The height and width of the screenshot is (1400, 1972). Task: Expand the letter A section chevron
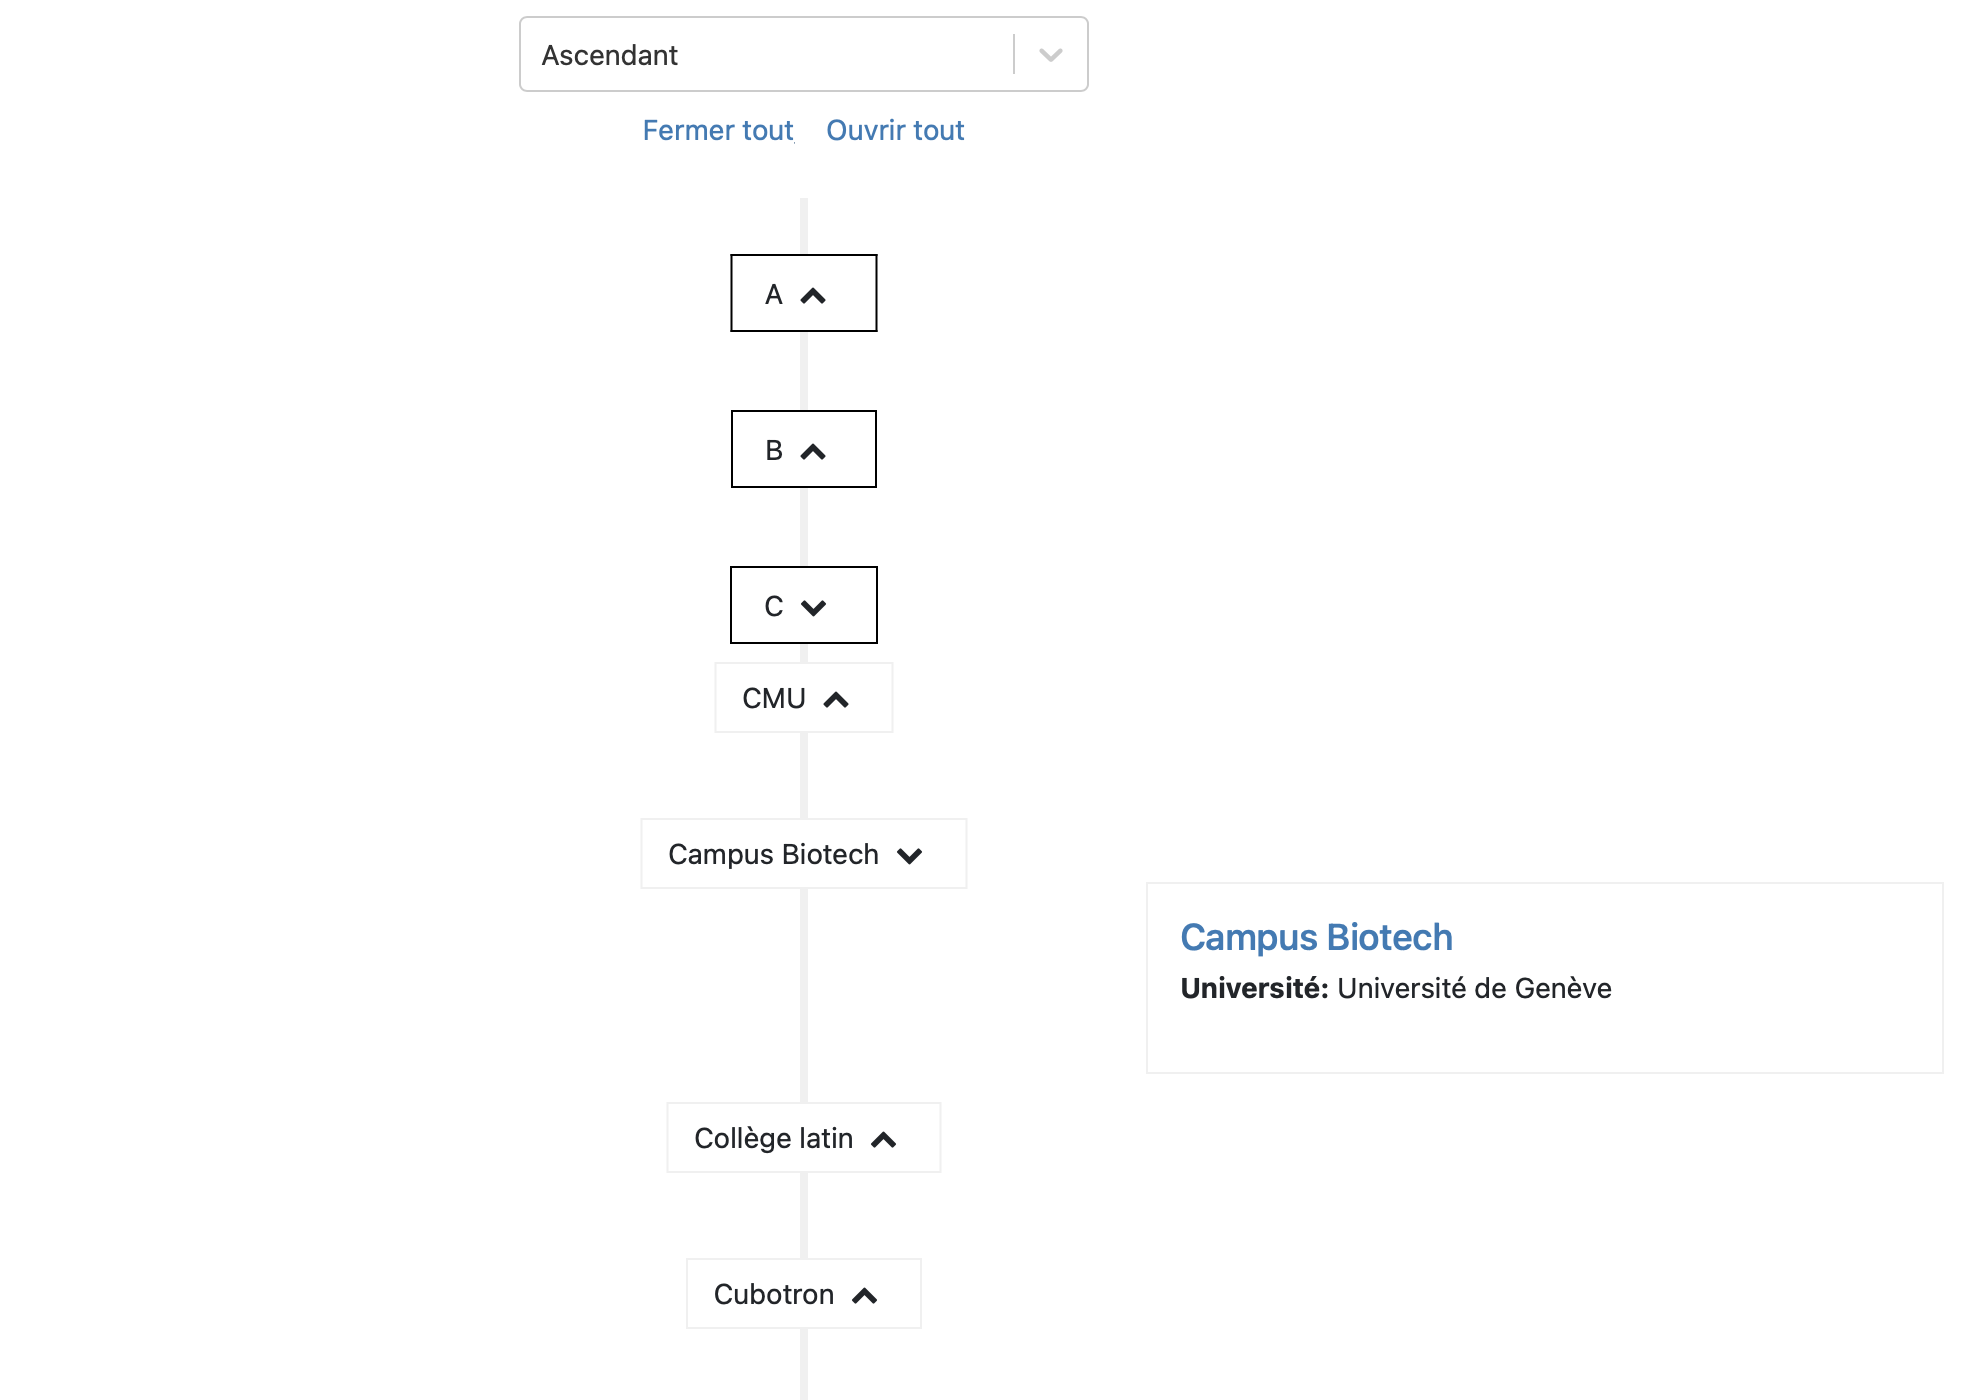point(814,296)
